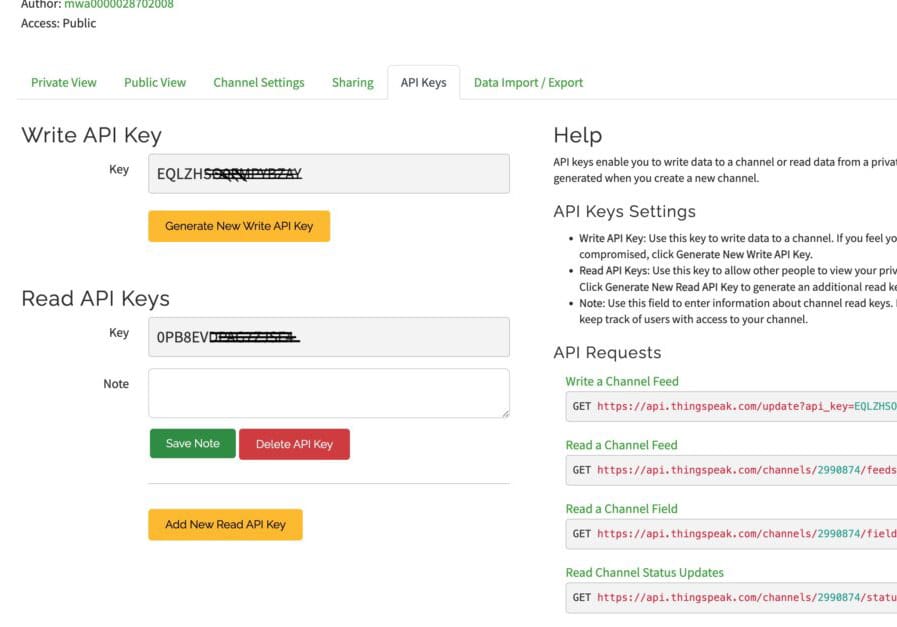Select the Write API Key field
This screenshot has width=897, height=627.
(x=328, y=173)
